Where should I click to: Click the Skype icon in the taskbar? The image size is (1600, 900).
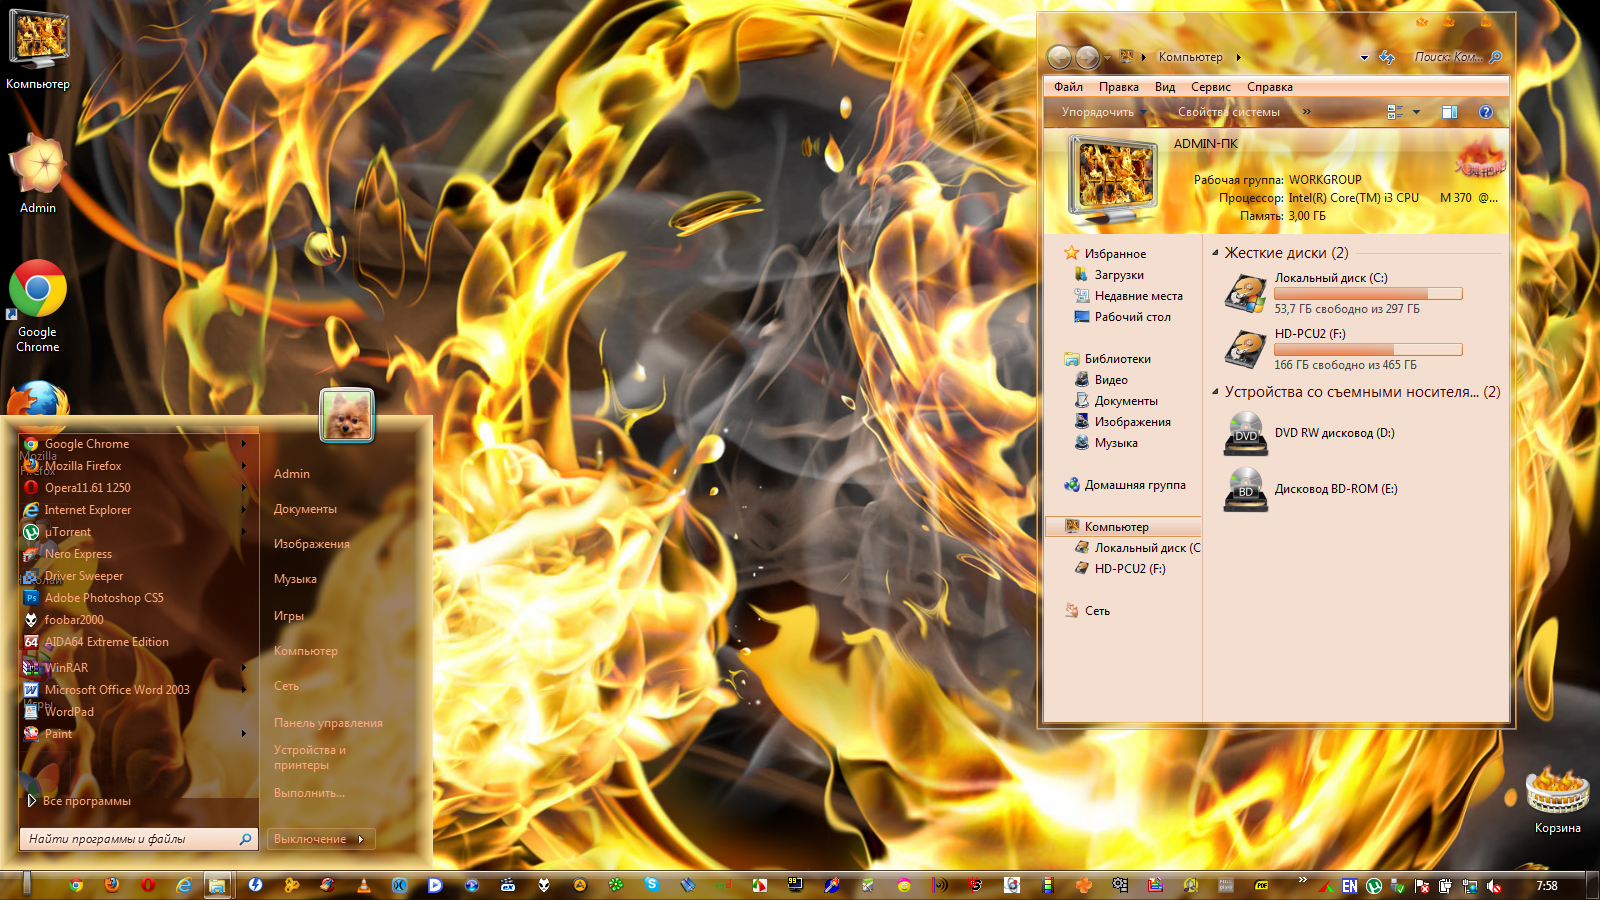[652, 885]
